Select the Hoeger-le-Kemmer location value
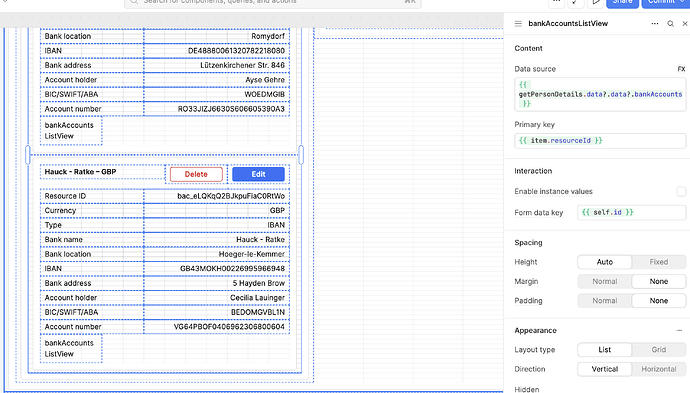The image size is (690, 393). (252, 254)
